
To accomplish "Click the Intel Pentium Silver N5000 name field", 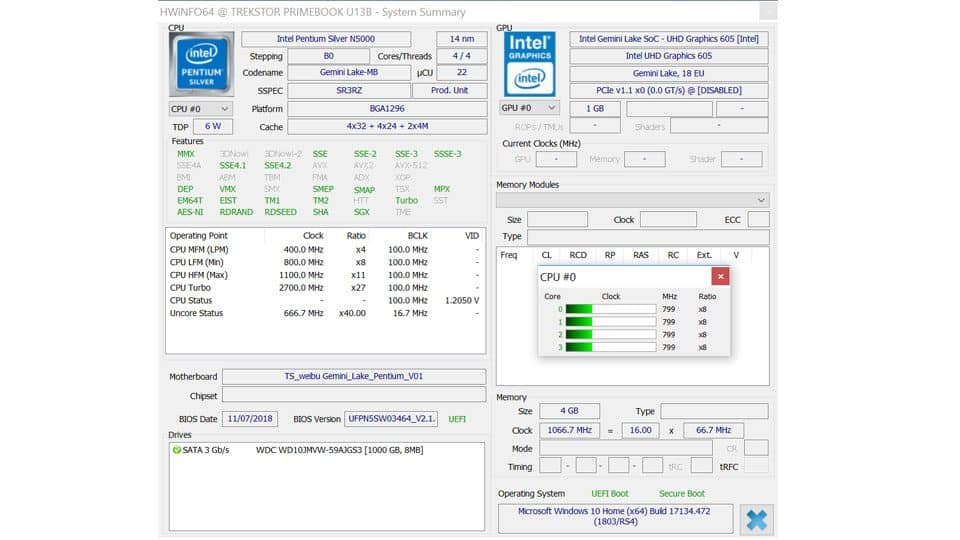I will [326, 39].
